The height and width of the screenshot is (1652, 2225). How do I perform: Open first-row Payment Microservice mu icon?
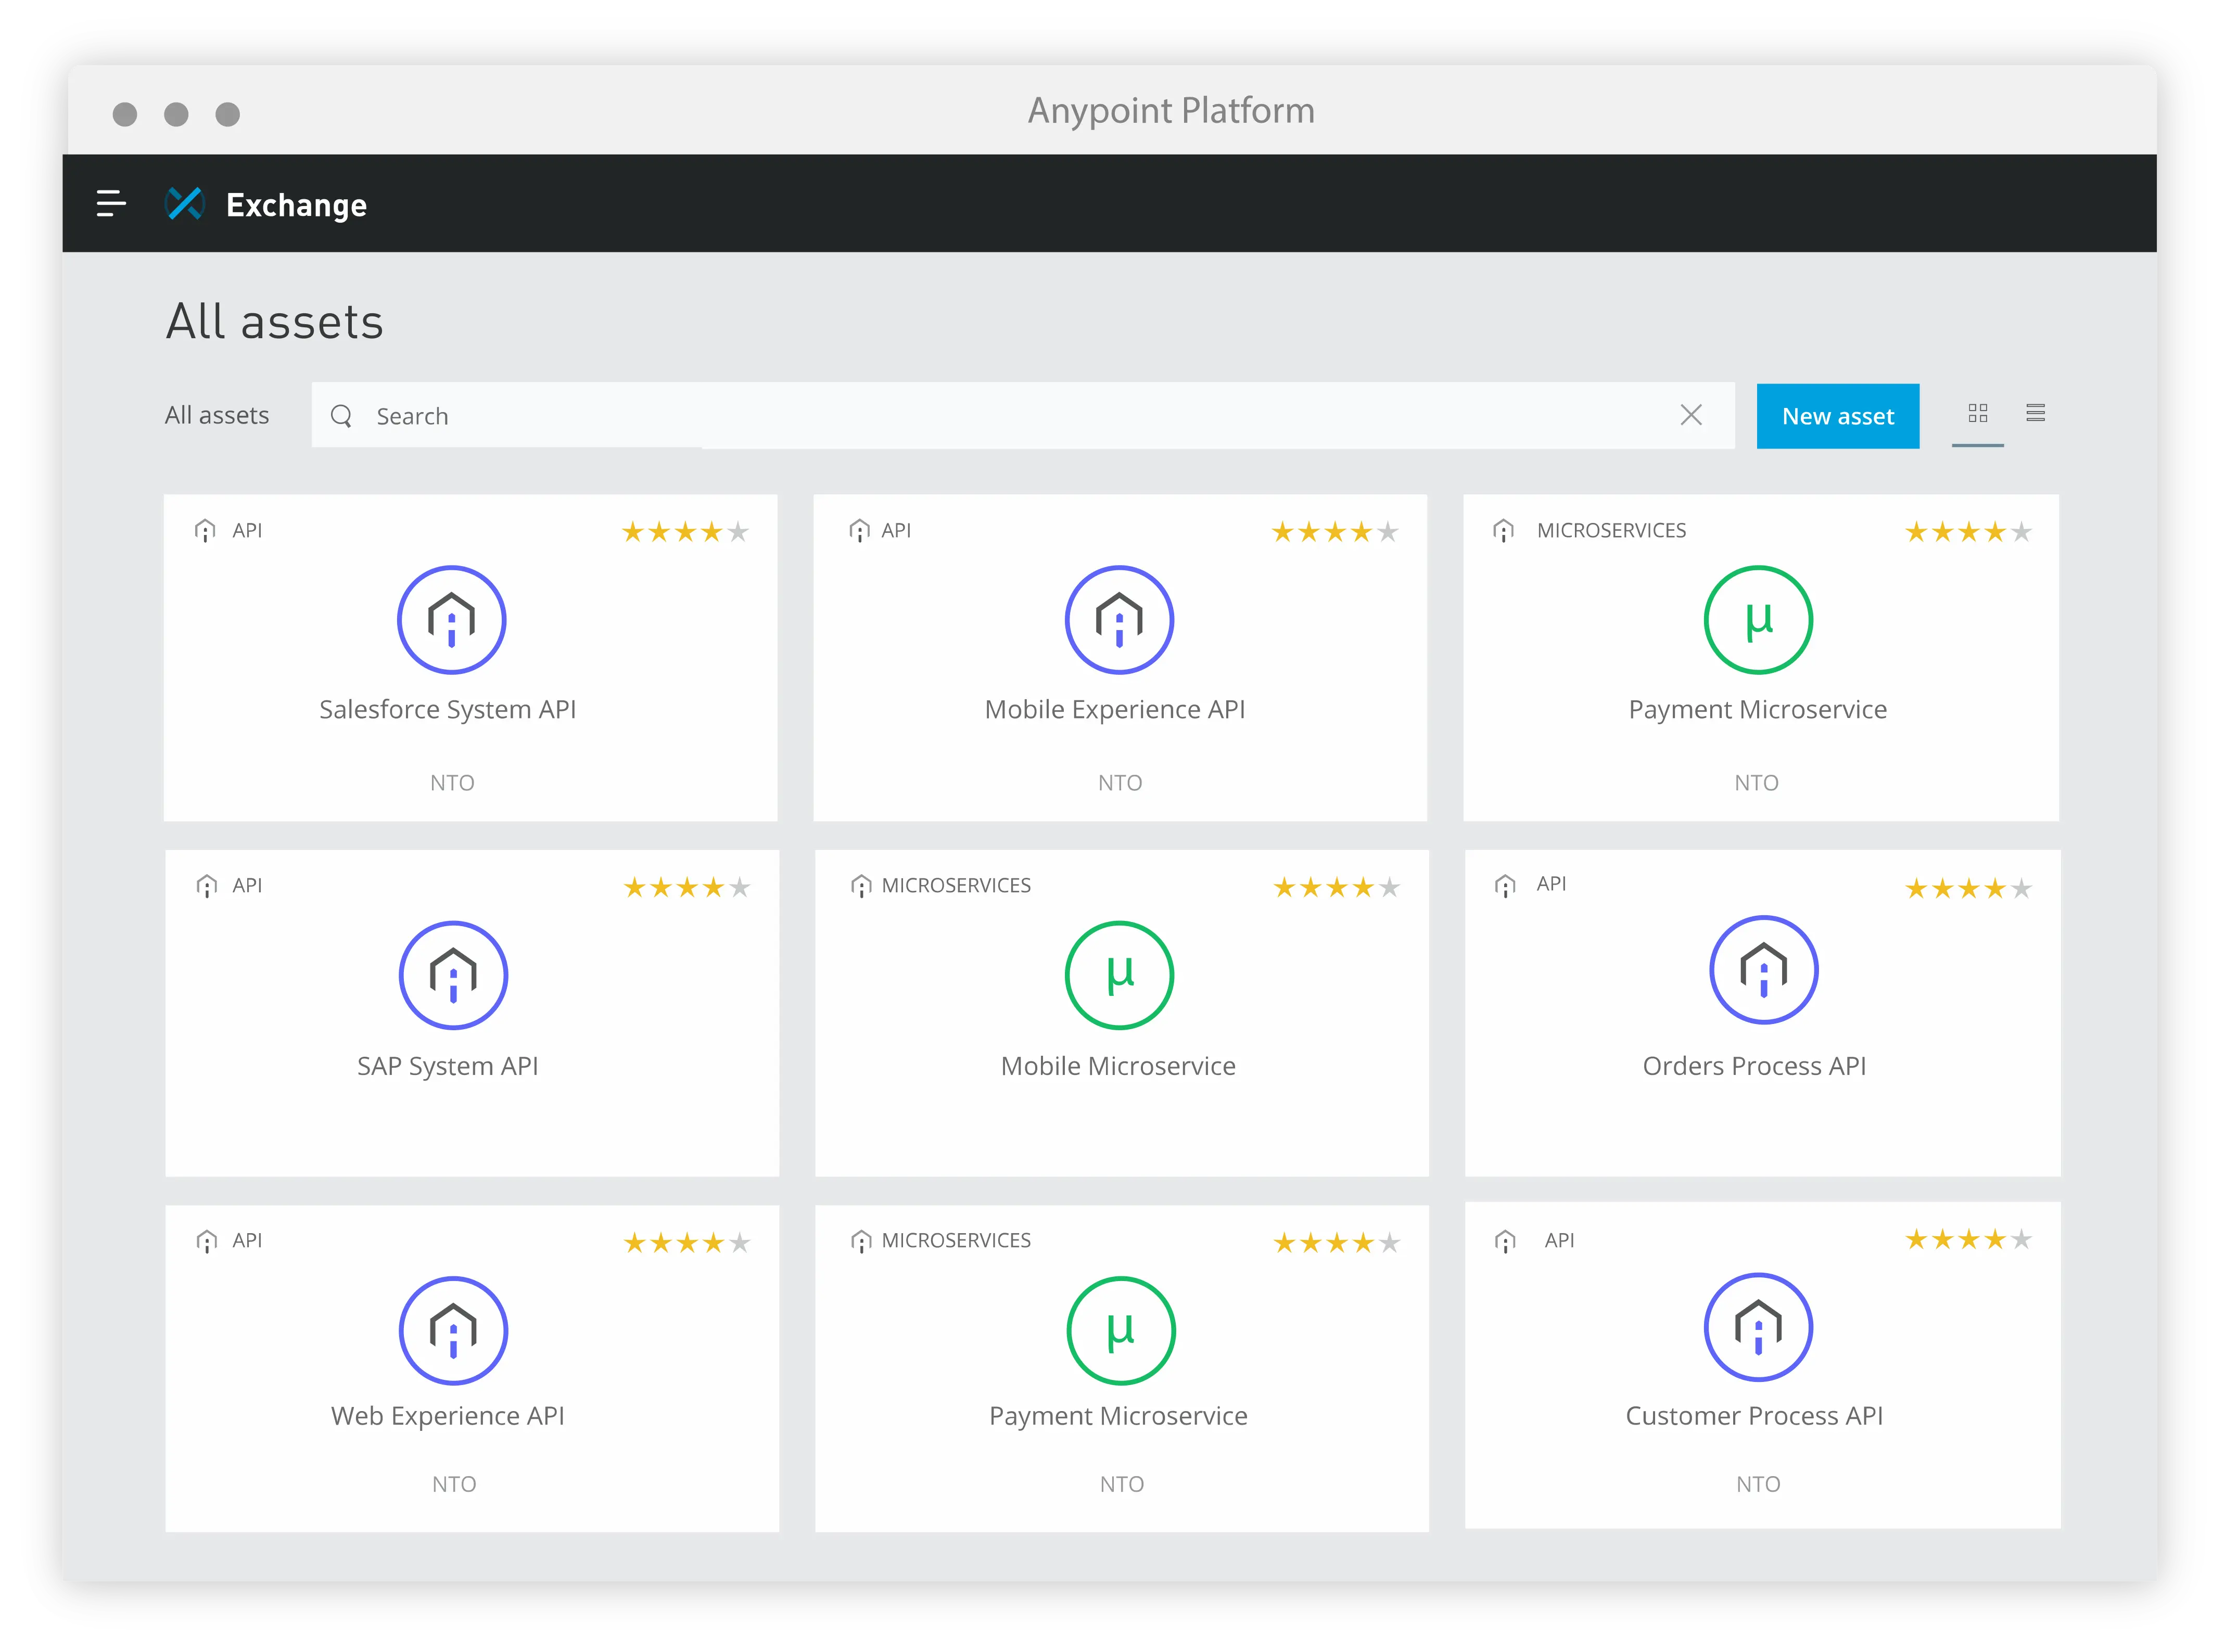point(1758,620)
